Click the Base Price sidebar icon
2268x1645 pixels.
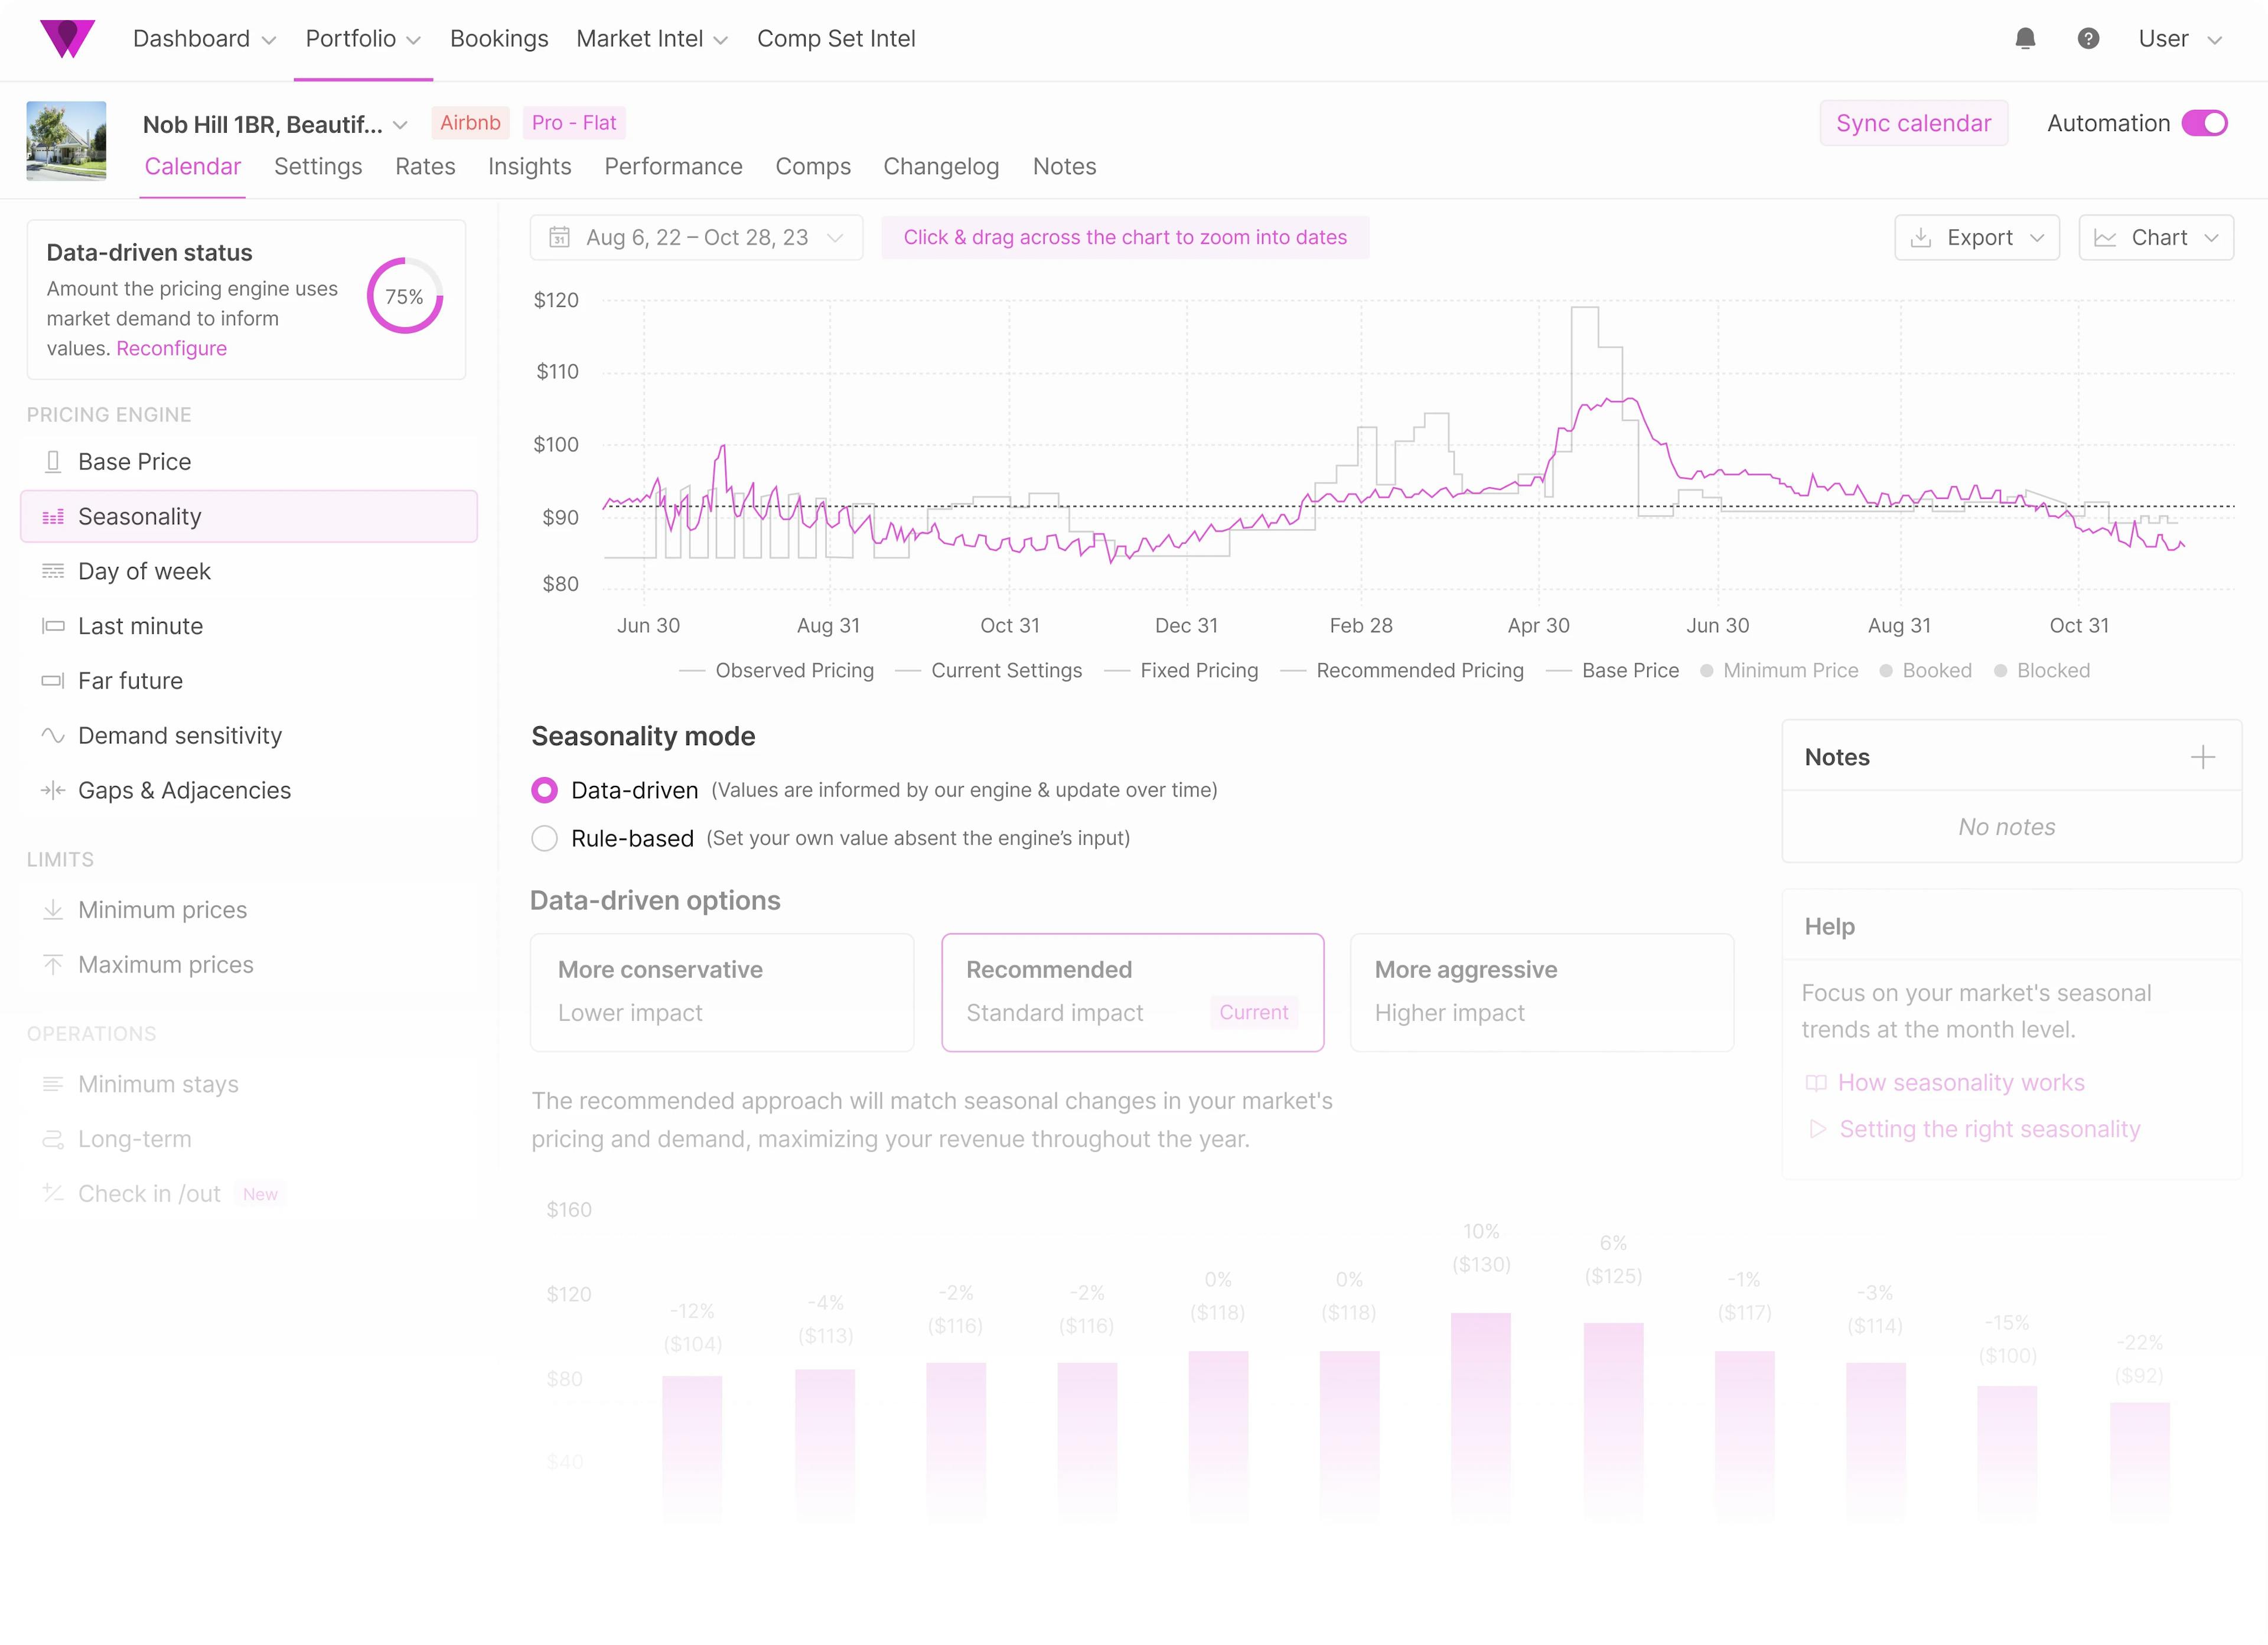tap(53, 462)
